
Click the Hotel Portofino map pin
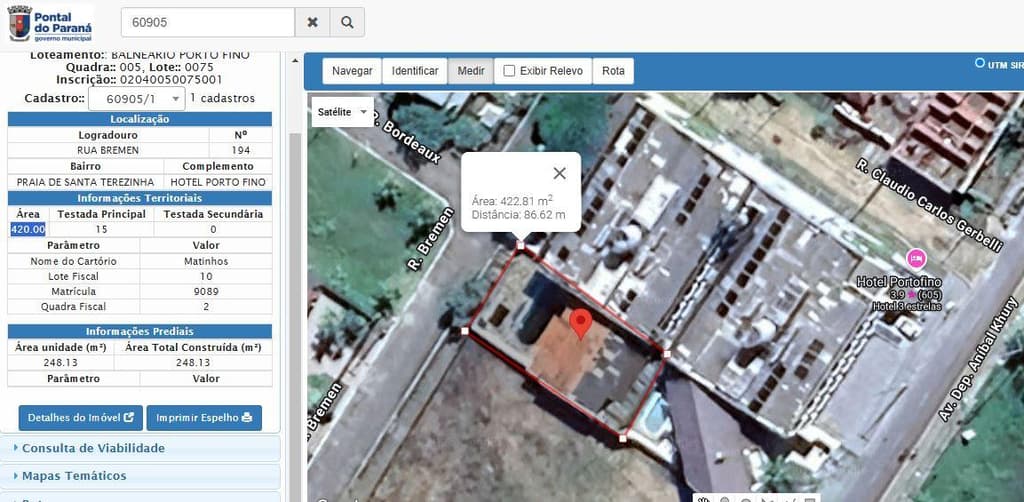click(916, 259)
